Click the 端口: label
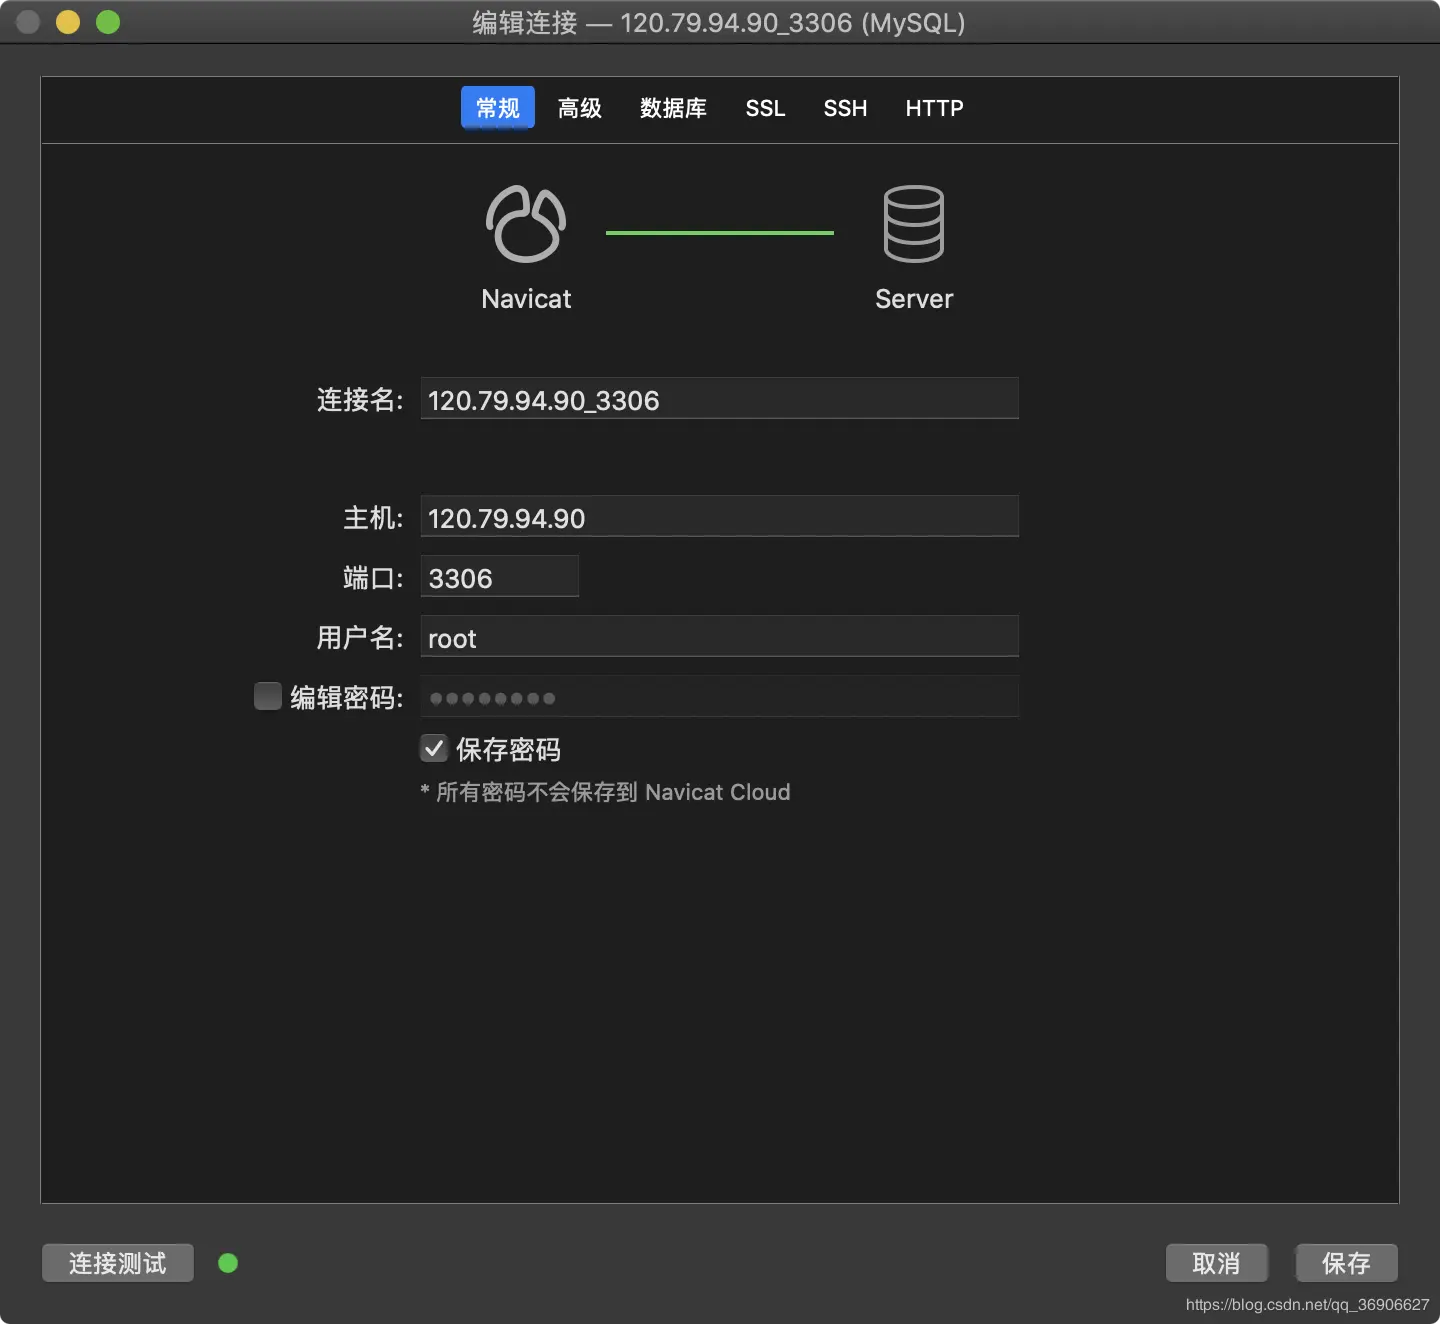 coord(373,578)
